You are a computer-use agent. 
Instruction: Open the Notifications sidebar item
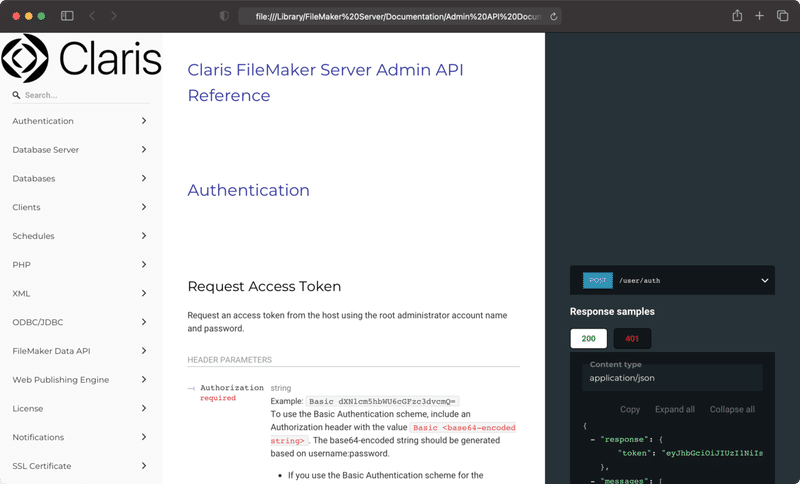(x=38, y=437)
